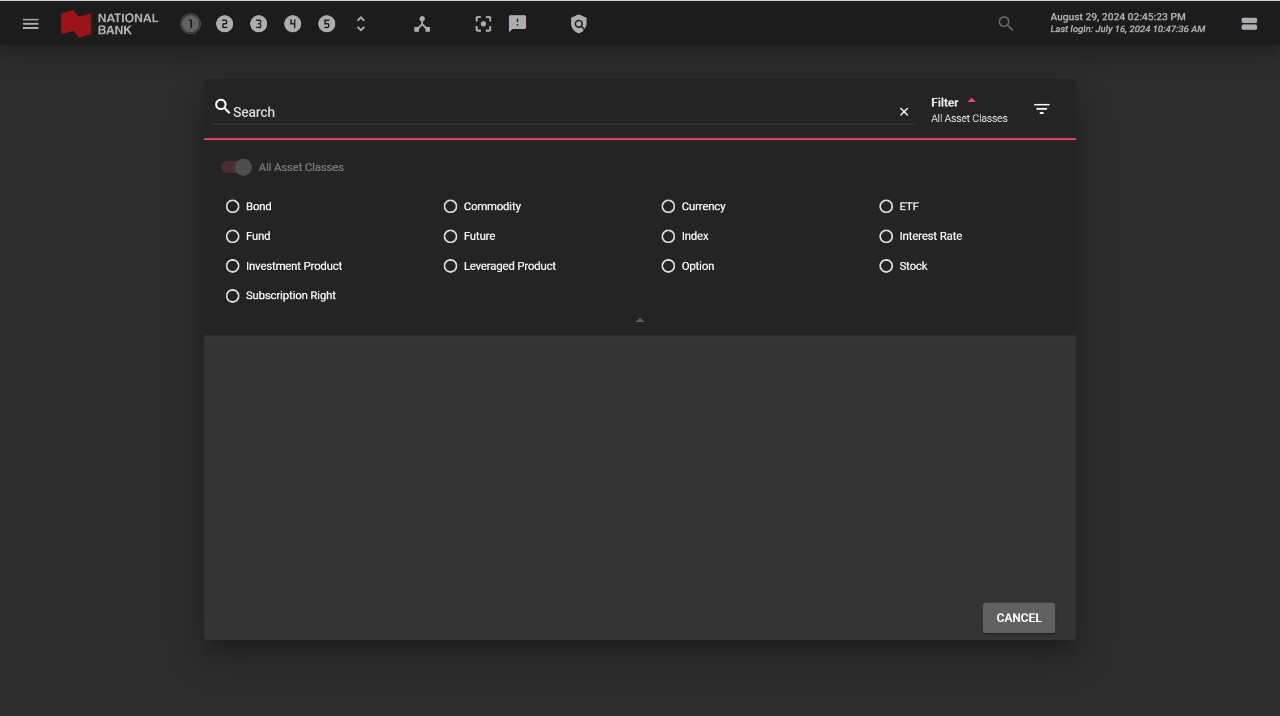Screen dimensions: 1280x716
Task: Click the top bar search magnifier
Action: (1005, 24)
